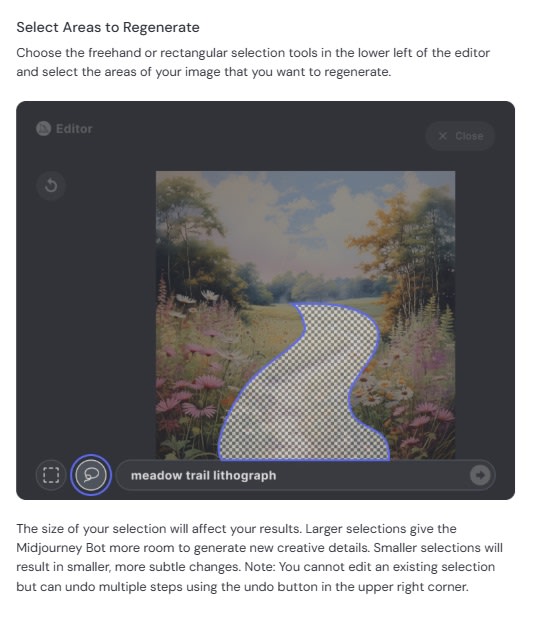This screenshot has height=620, width=533.
Task: Close the Editor using the Close button
Action: (x=460, y=136)
